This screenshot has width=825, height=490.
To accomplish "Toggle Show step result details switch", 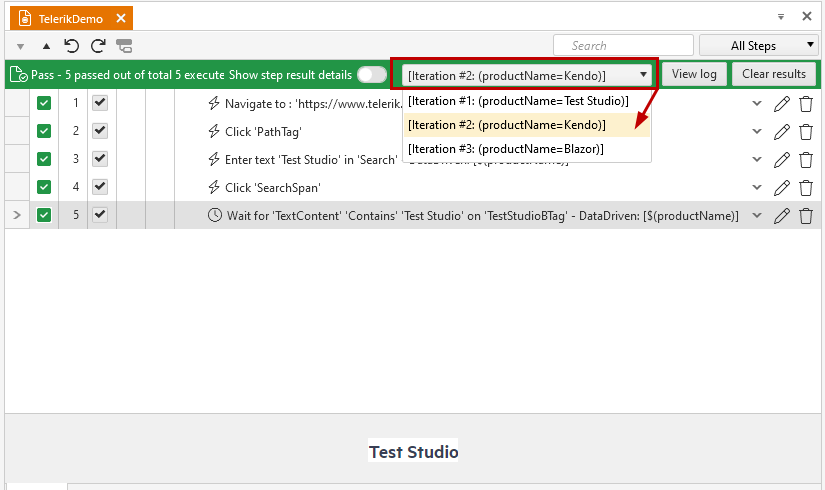I will pyautogui.click(x=372, y=75).
